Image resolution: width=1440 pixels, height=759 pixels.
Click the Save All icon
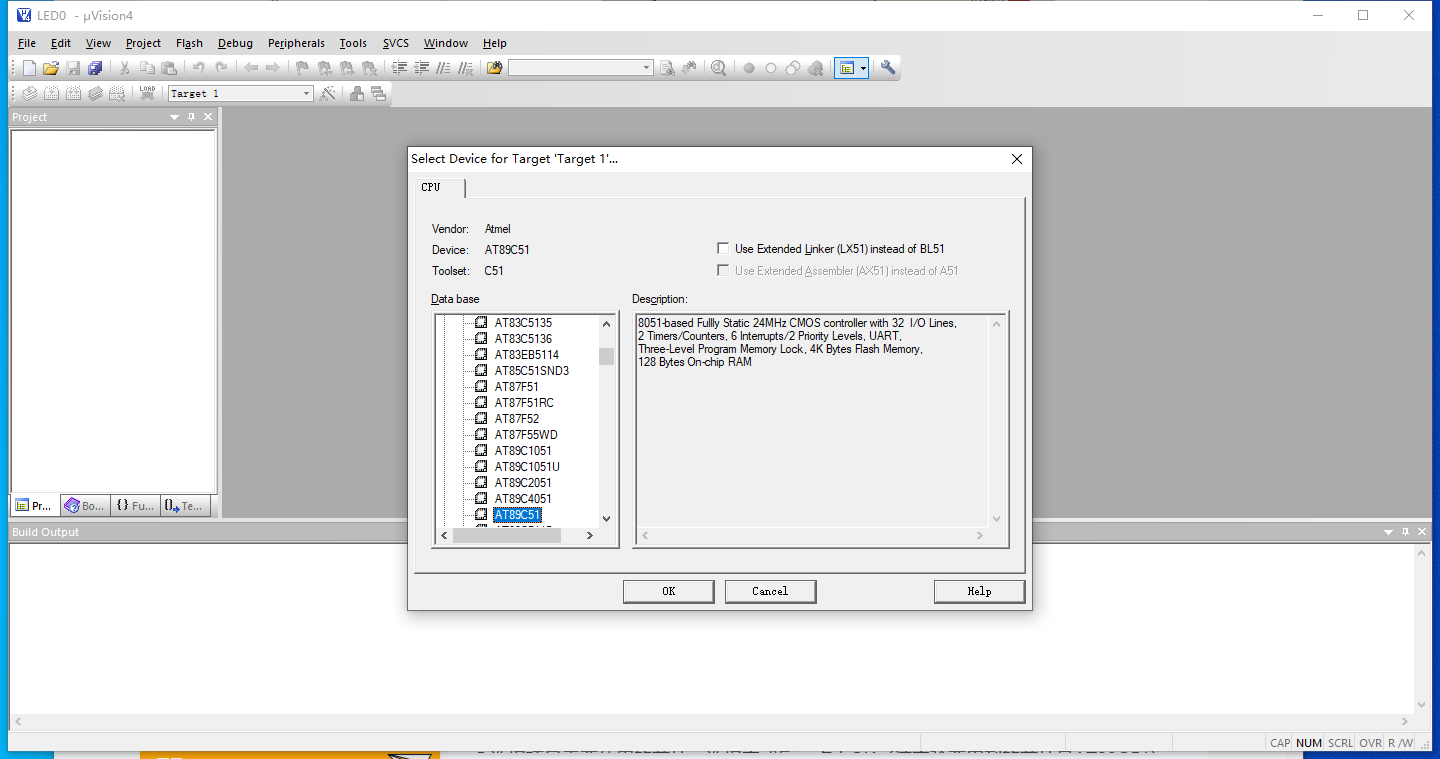coord(95,68)
